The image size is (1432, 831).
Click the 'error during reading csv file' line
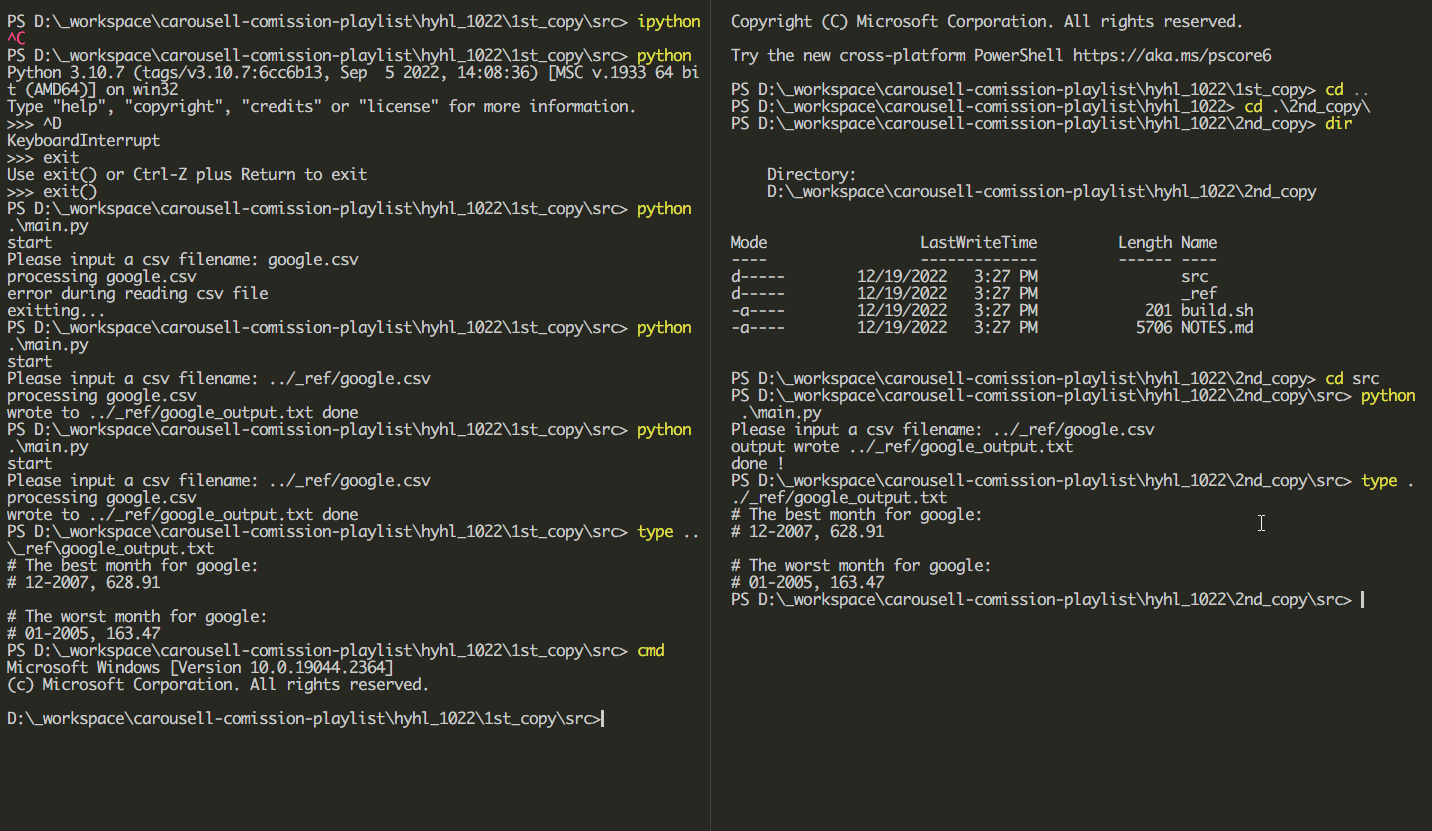click(x=138, y=294)
